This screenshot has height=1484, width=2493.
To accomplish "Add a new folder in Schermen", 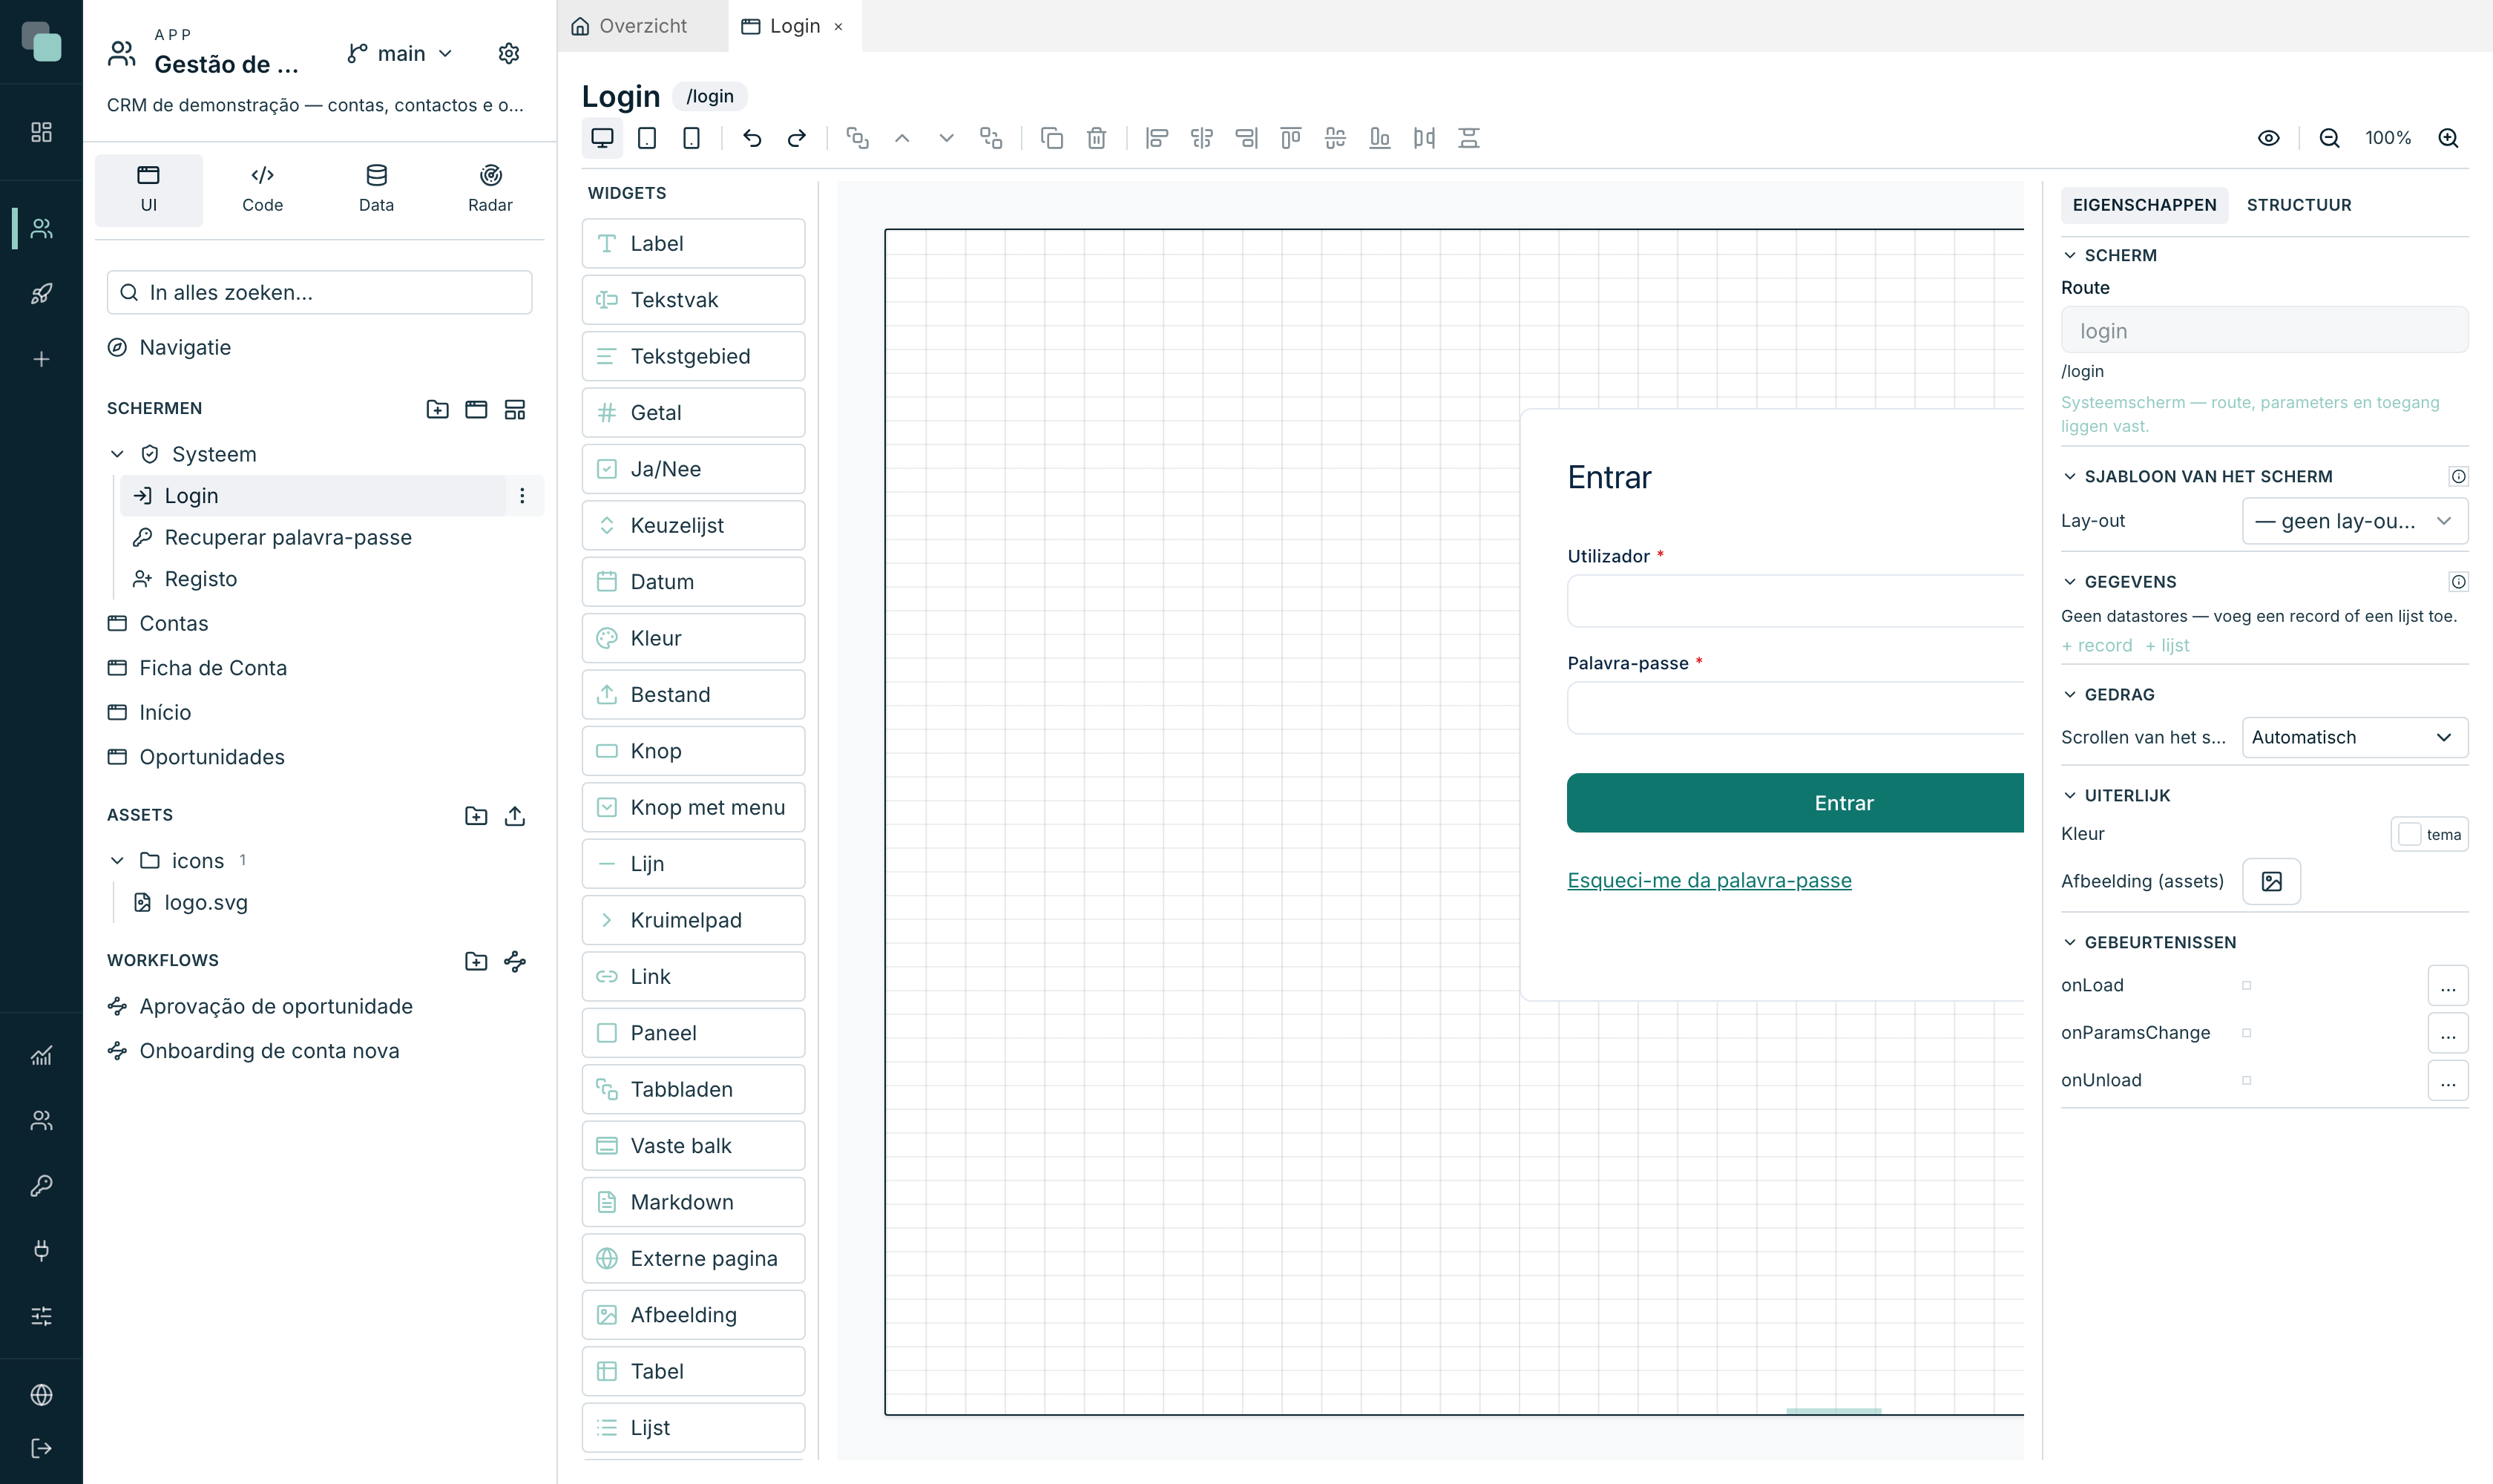I will point(437,409).
